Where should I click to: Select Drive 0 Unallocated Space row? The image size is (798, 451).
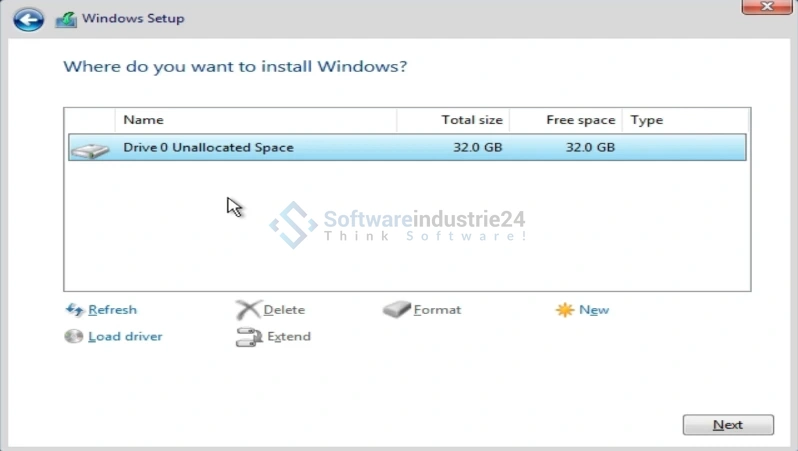pyautogui.click(x=407, y=148)
